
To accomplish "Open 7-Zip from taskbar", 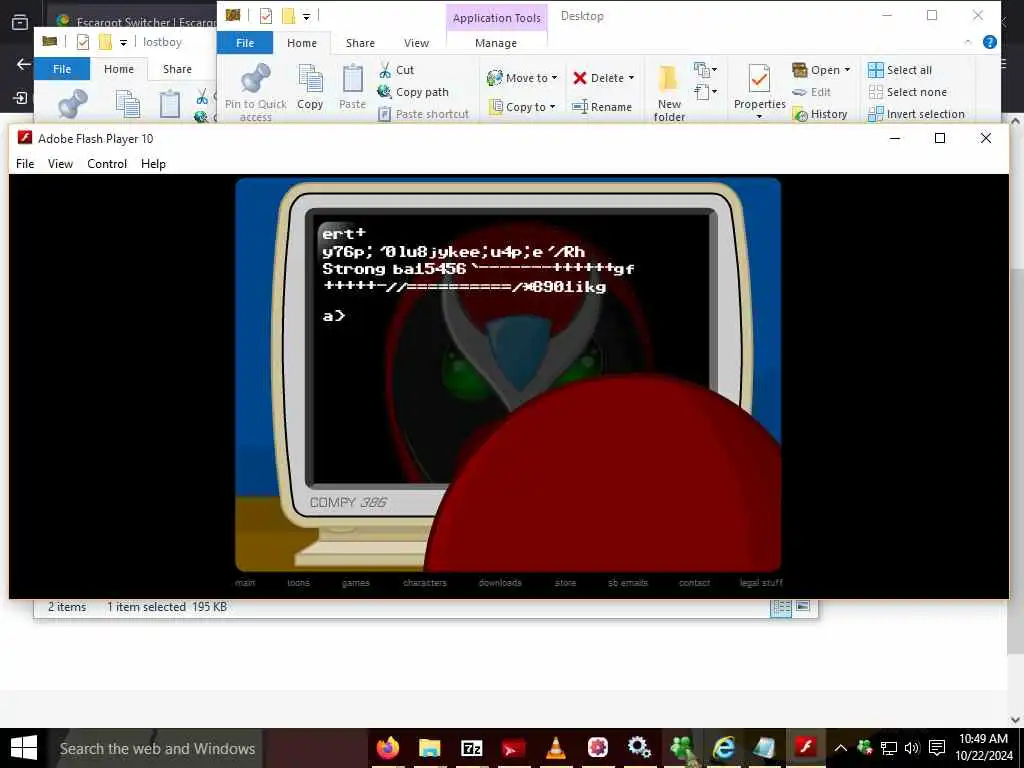I will pyautogui.click(x=472, y=748).
